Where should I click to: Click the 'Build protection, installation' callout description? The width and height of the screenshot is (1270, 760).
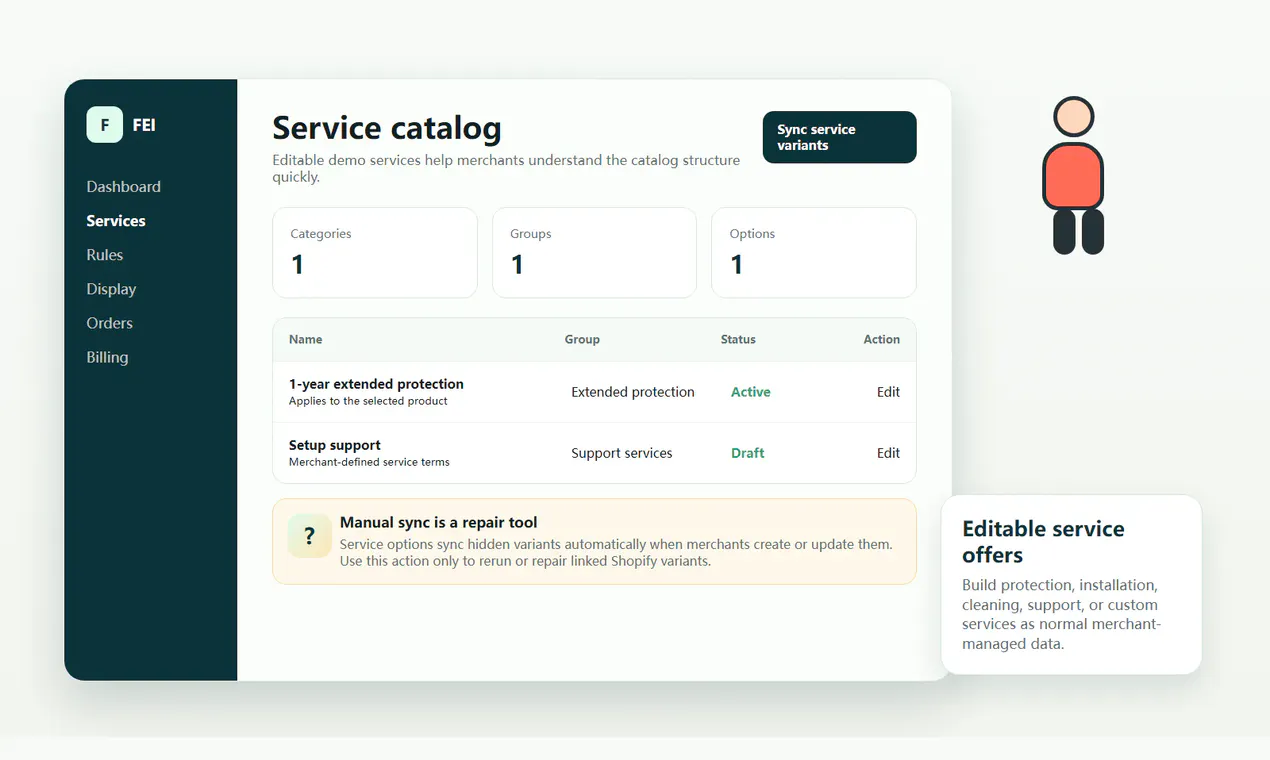[x=1060, y=614]
